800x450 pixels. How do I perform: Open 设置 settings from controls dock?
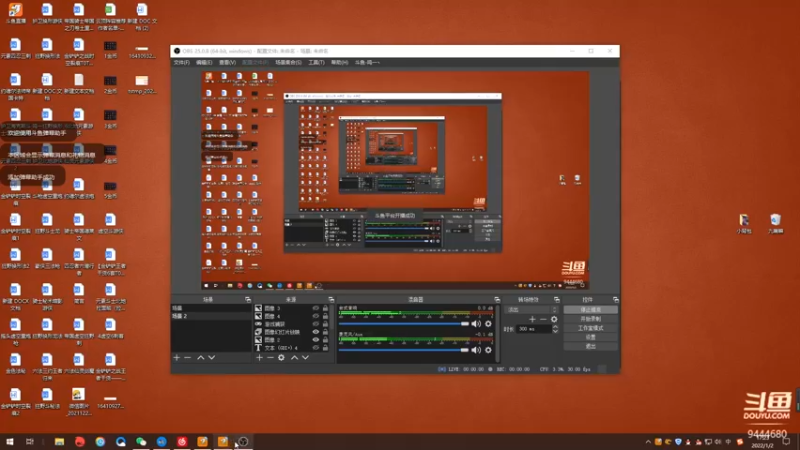point(590,337)
